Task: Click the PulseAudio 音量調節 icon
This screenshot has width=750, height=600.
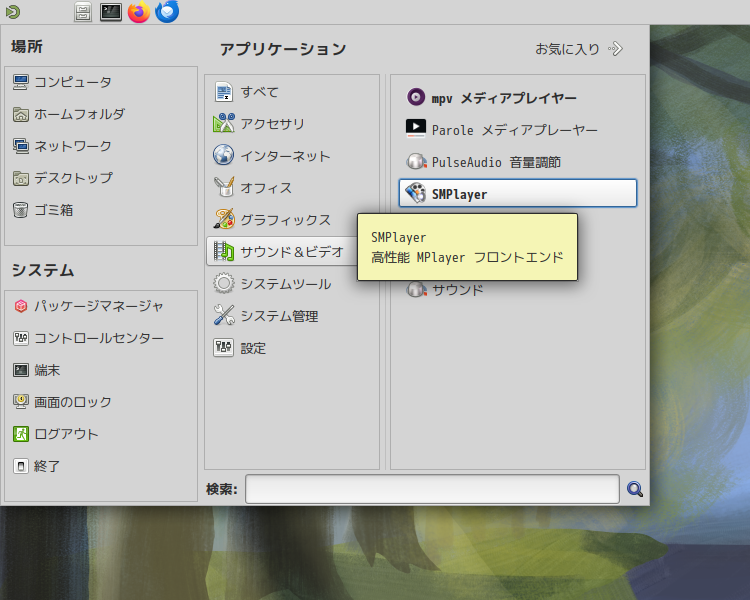Action: coord(416,161)
